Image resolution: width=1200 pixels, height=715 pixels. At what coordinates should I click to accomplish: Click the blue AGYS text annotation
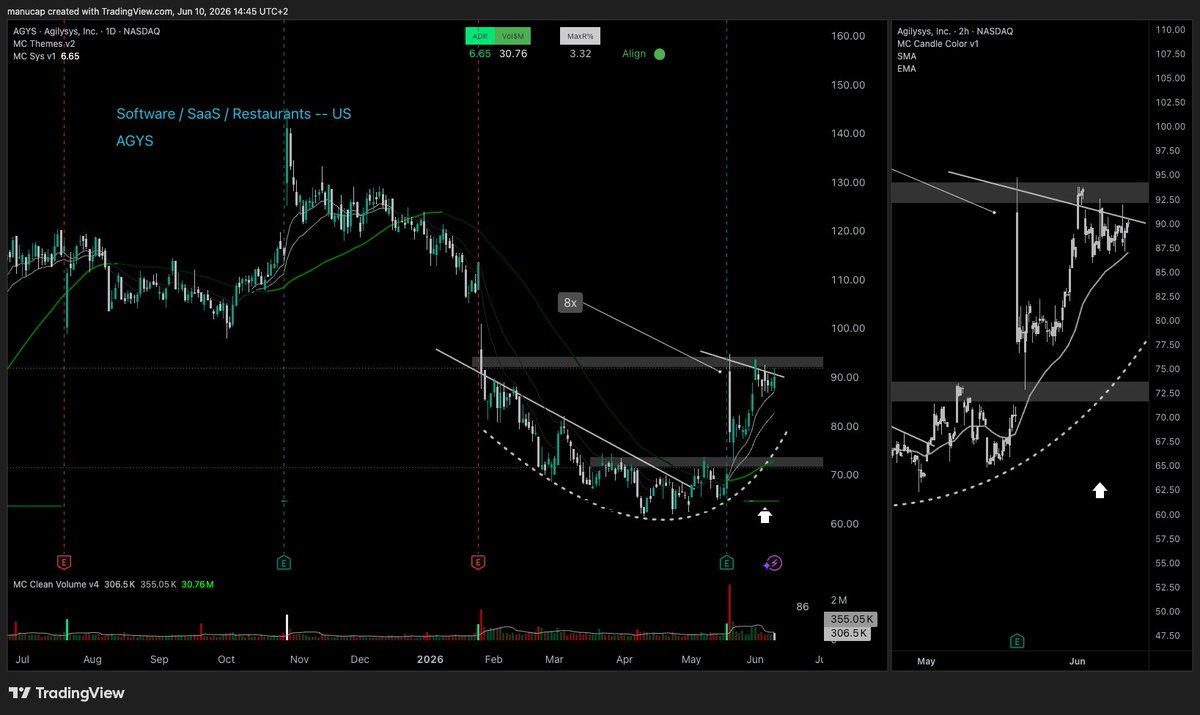(135, 142)
